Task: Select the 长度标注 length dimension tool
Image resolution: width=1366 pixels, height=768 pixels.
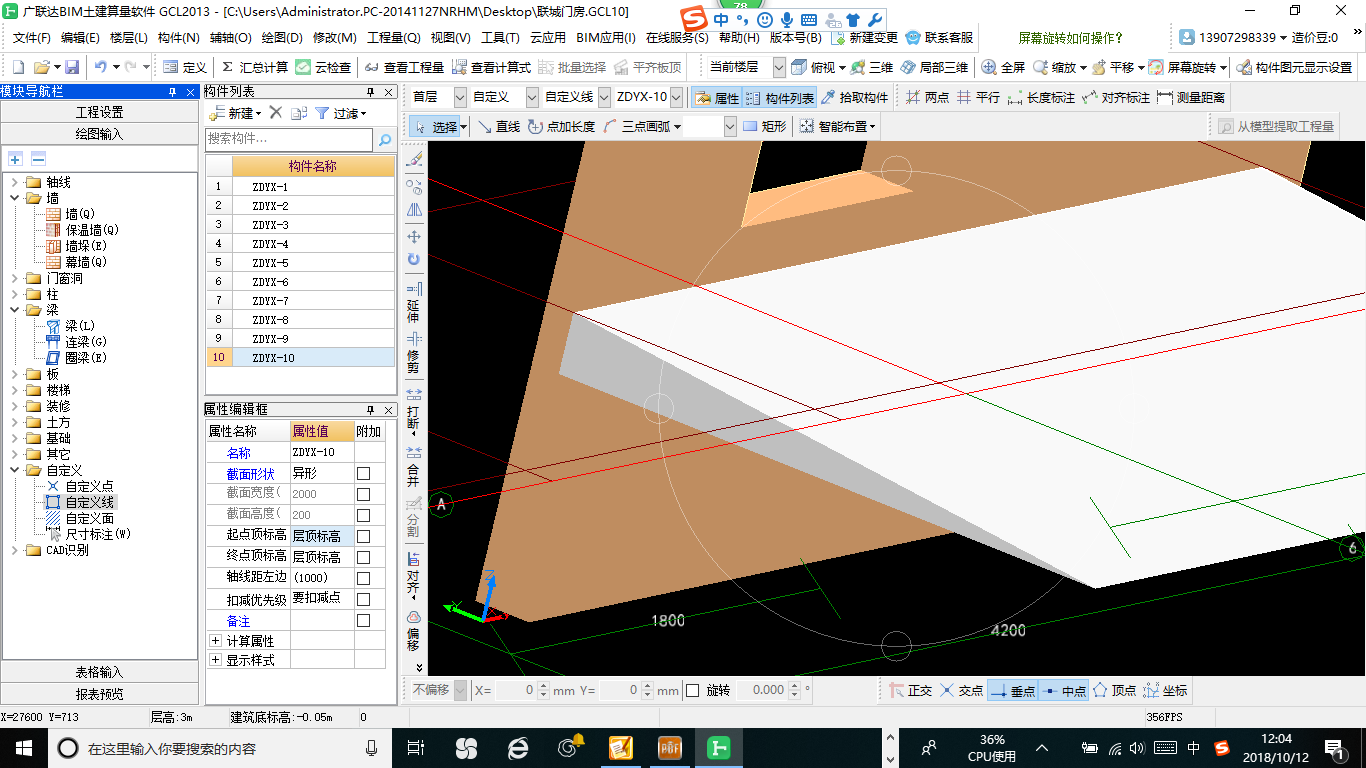Action: click(x=1041, y=98)
